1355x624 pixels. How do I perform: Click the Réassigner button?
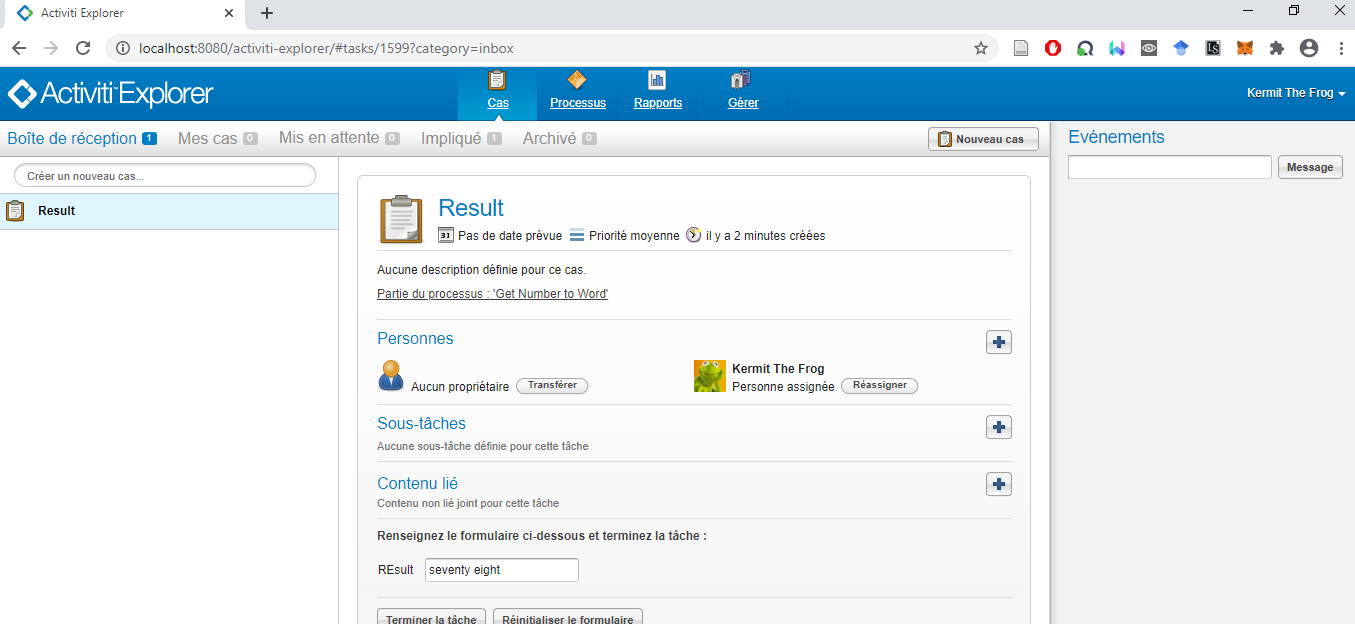pyautogui.click(x=879, y=386)
